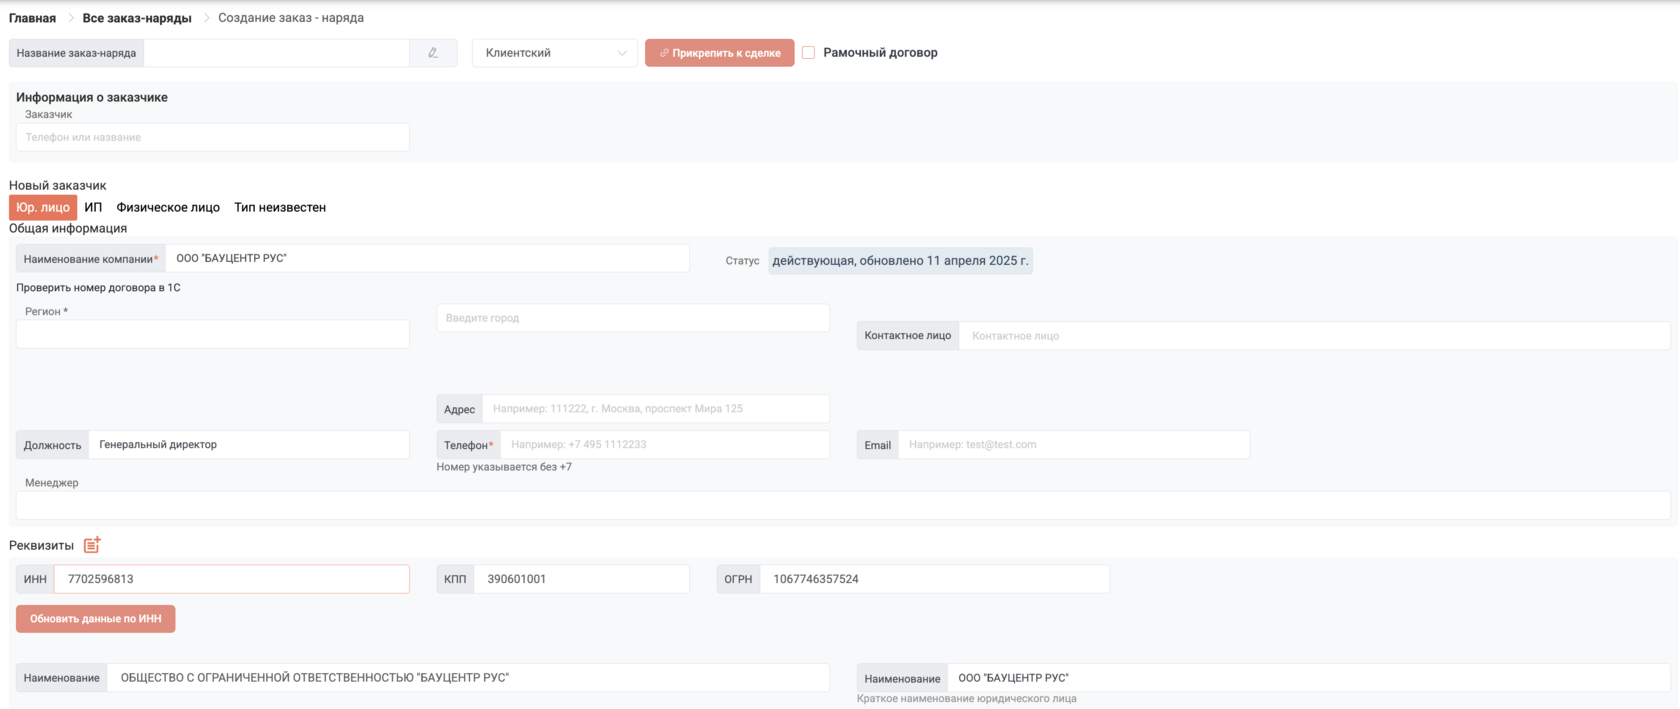Select the Юр. лицо customer type tab

point(43,207)
